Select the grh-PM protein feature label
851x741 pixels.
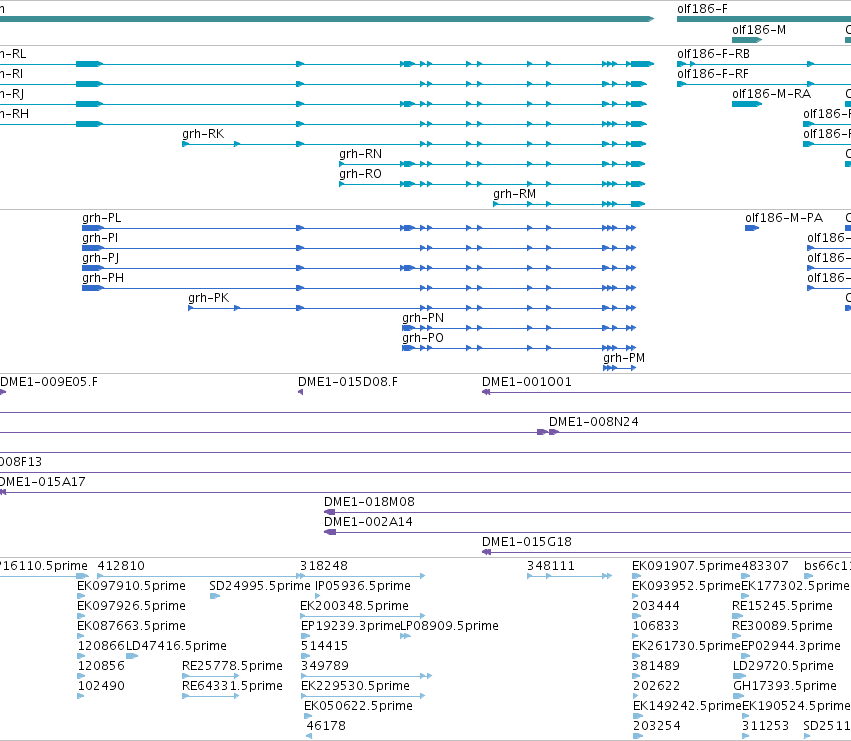click(x=624, y=358)
